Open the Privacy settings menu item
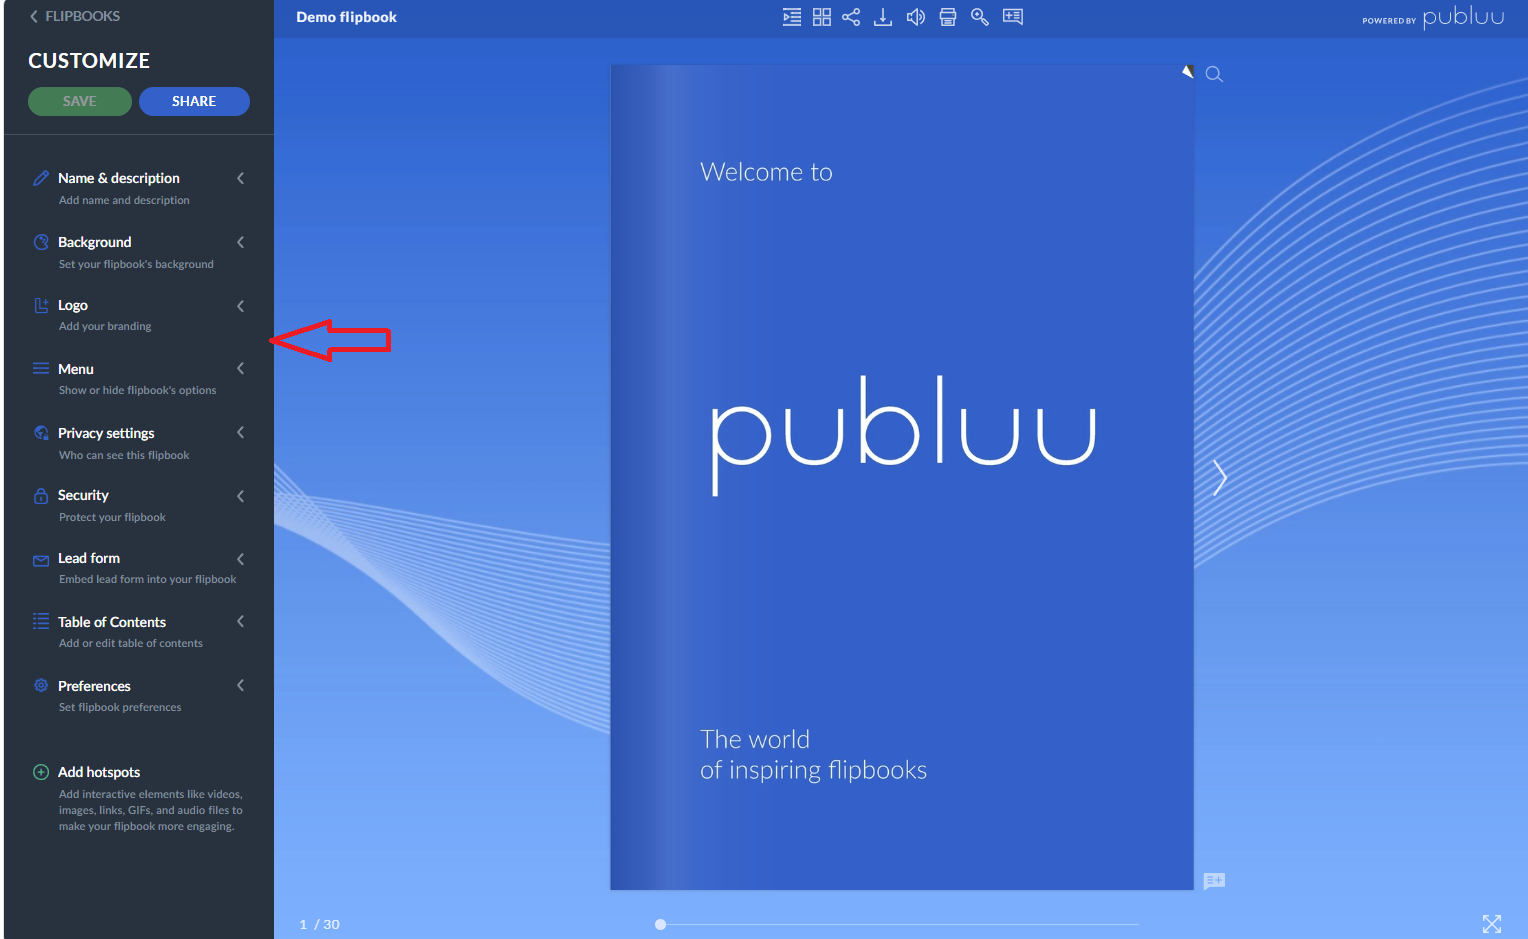 pos(106,433)
